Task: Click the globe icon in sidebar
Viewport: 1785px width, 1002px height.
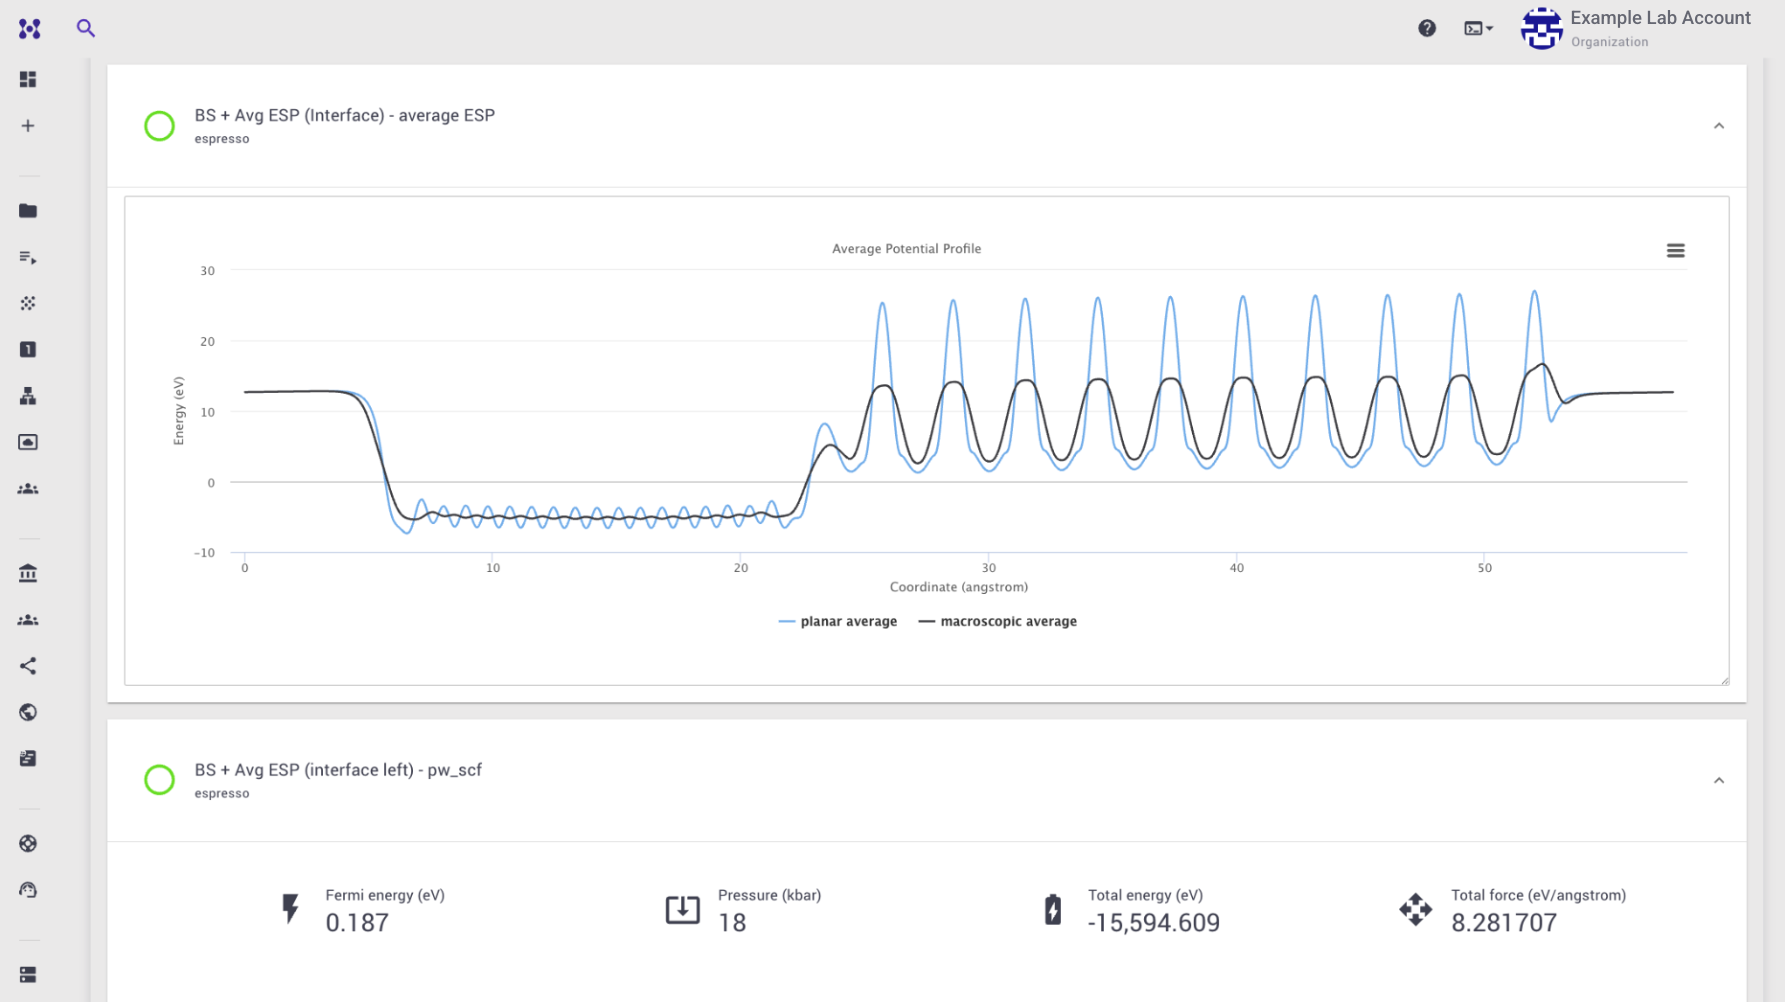Action: (28, 712)
